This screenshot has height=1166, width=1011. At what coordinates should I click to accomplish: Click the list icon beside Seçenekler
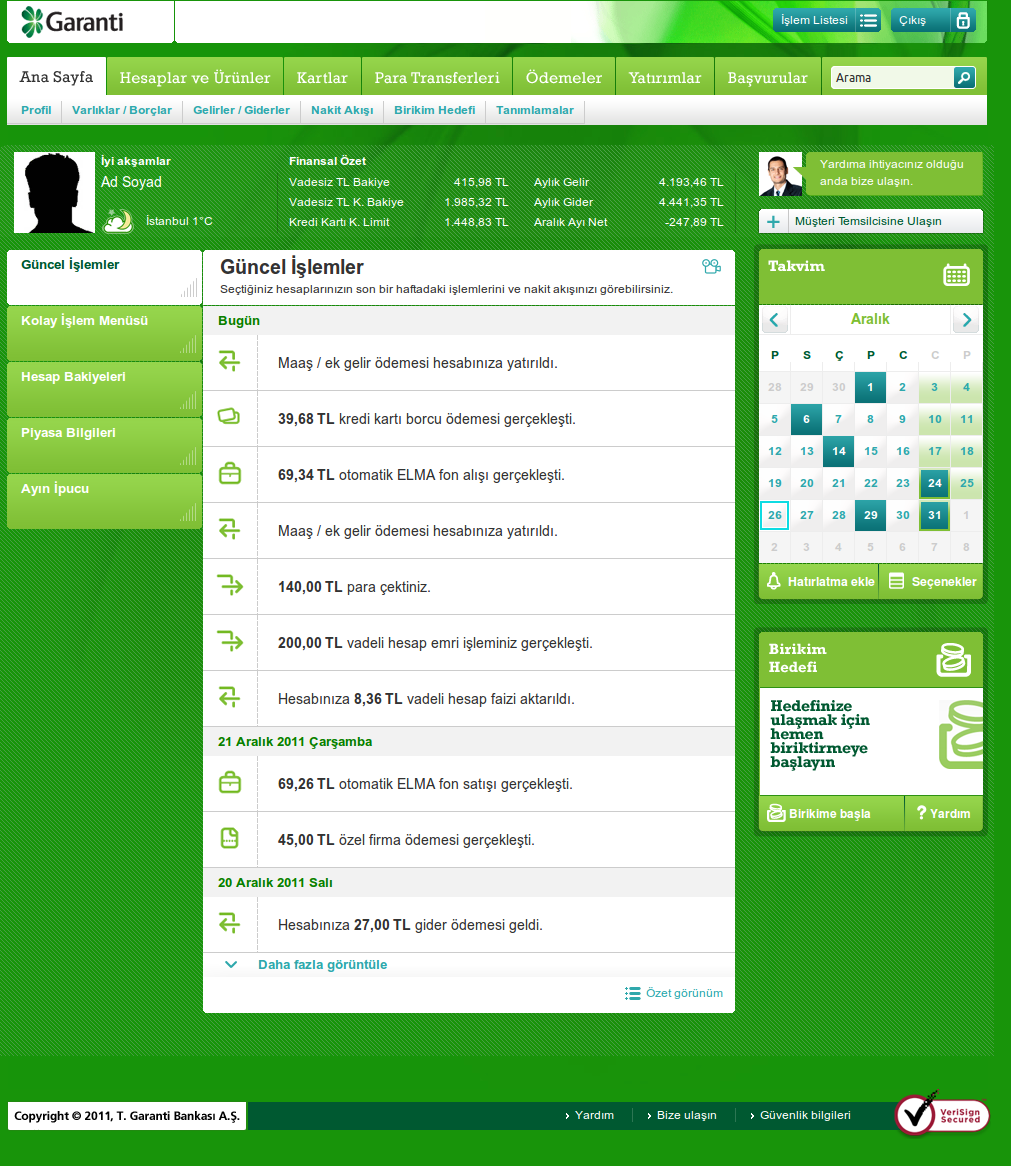pyautogui.click(x=897, y=581)
